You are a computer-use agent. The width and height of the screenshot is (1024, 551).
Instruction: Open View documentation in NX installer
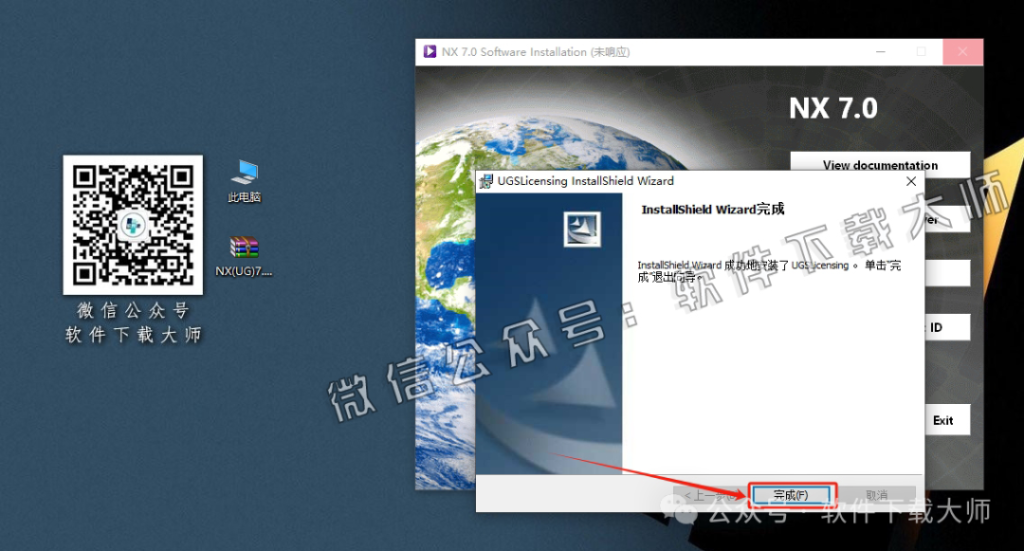click(x=880, y=165)
